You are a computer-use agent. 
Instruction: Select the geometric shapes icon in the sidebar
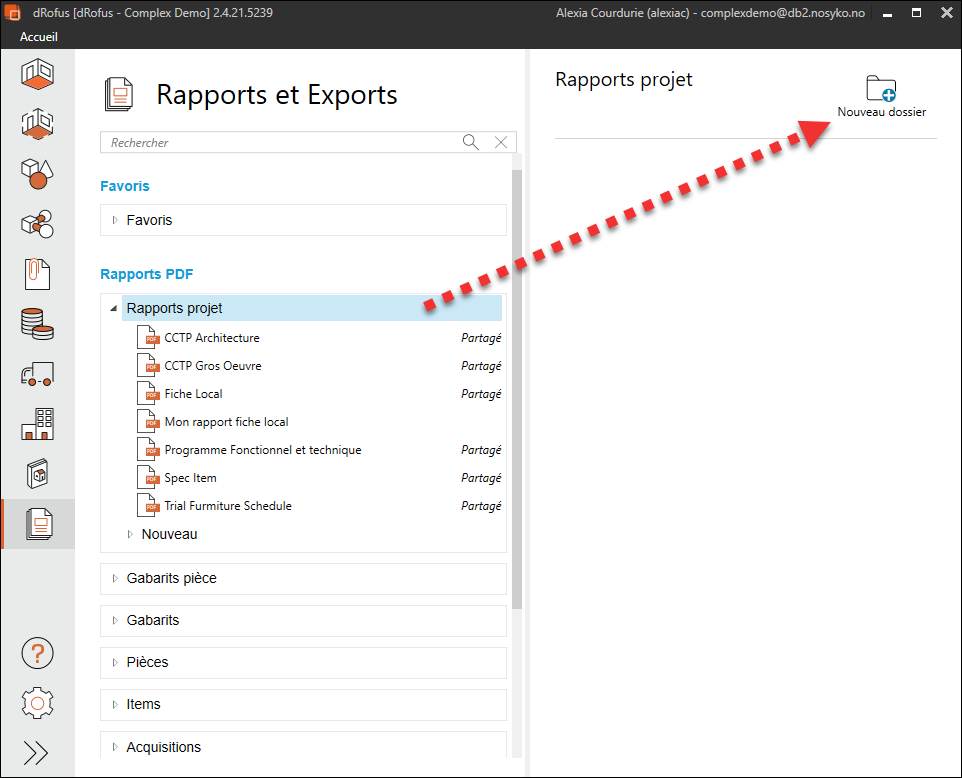point(37,173)
